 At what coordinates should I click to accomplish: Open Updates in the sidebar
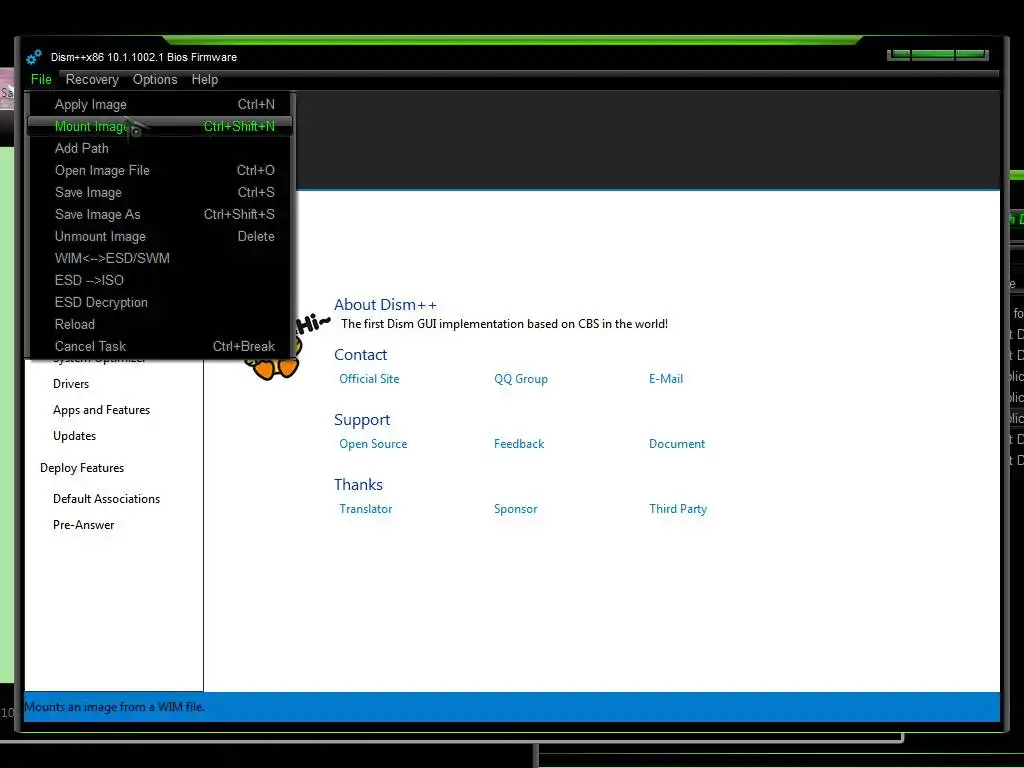pyautogui.click(x=74, y=436)
